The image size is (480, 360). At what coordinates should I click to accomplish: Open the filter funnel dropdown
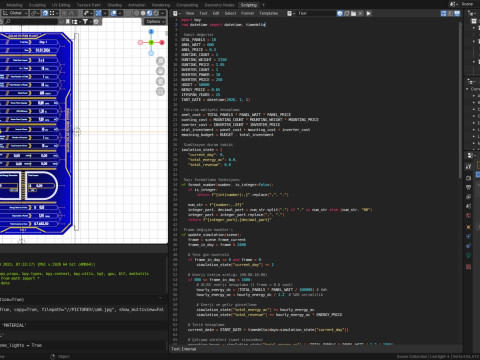pos(87,22)
